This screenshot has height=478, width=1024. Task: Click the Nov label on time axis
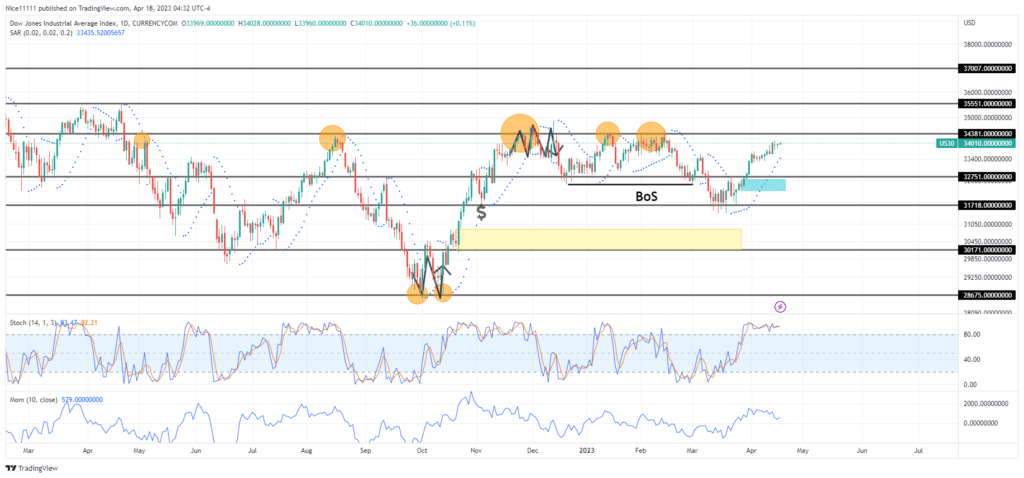point(477,451)
